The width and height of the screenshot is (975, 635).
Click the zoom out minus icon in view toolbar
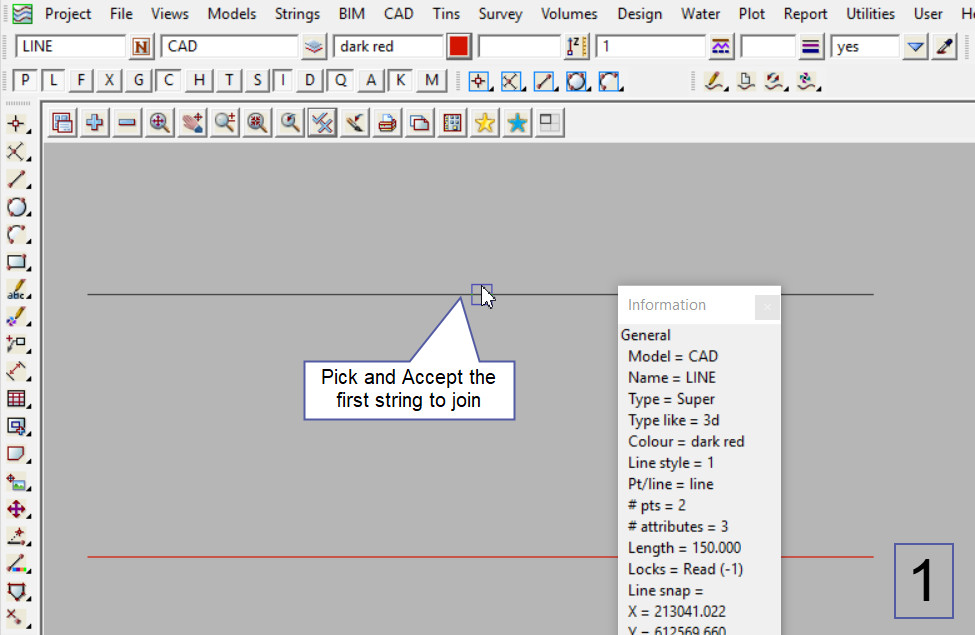[x=127, y=123]
